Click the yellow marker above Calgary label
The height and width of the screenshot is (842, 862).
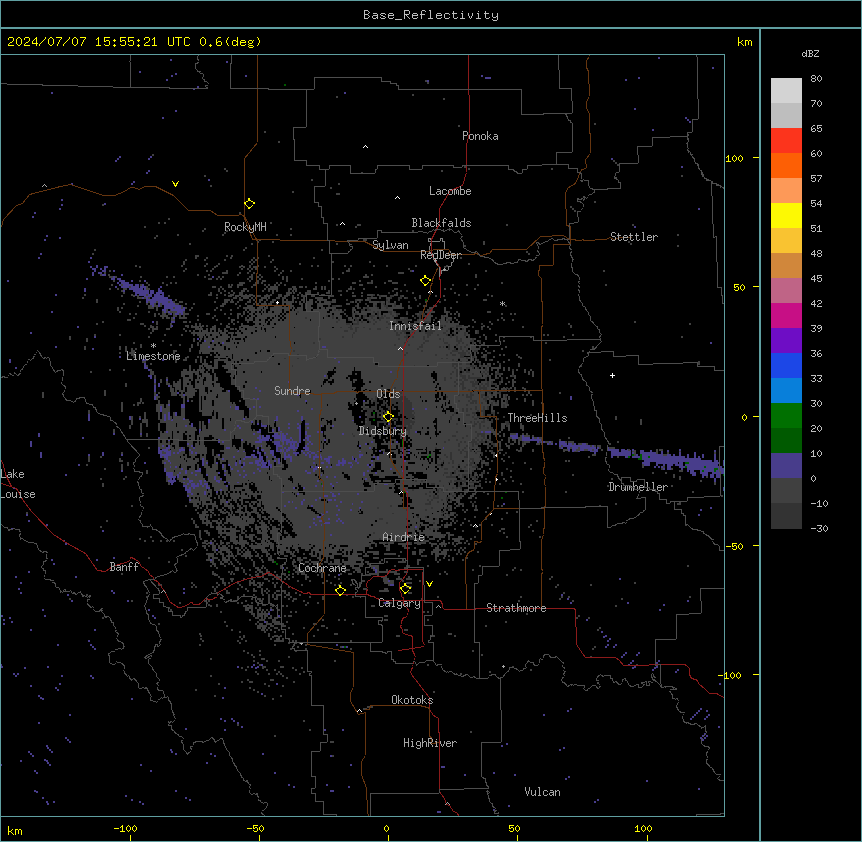405,589
